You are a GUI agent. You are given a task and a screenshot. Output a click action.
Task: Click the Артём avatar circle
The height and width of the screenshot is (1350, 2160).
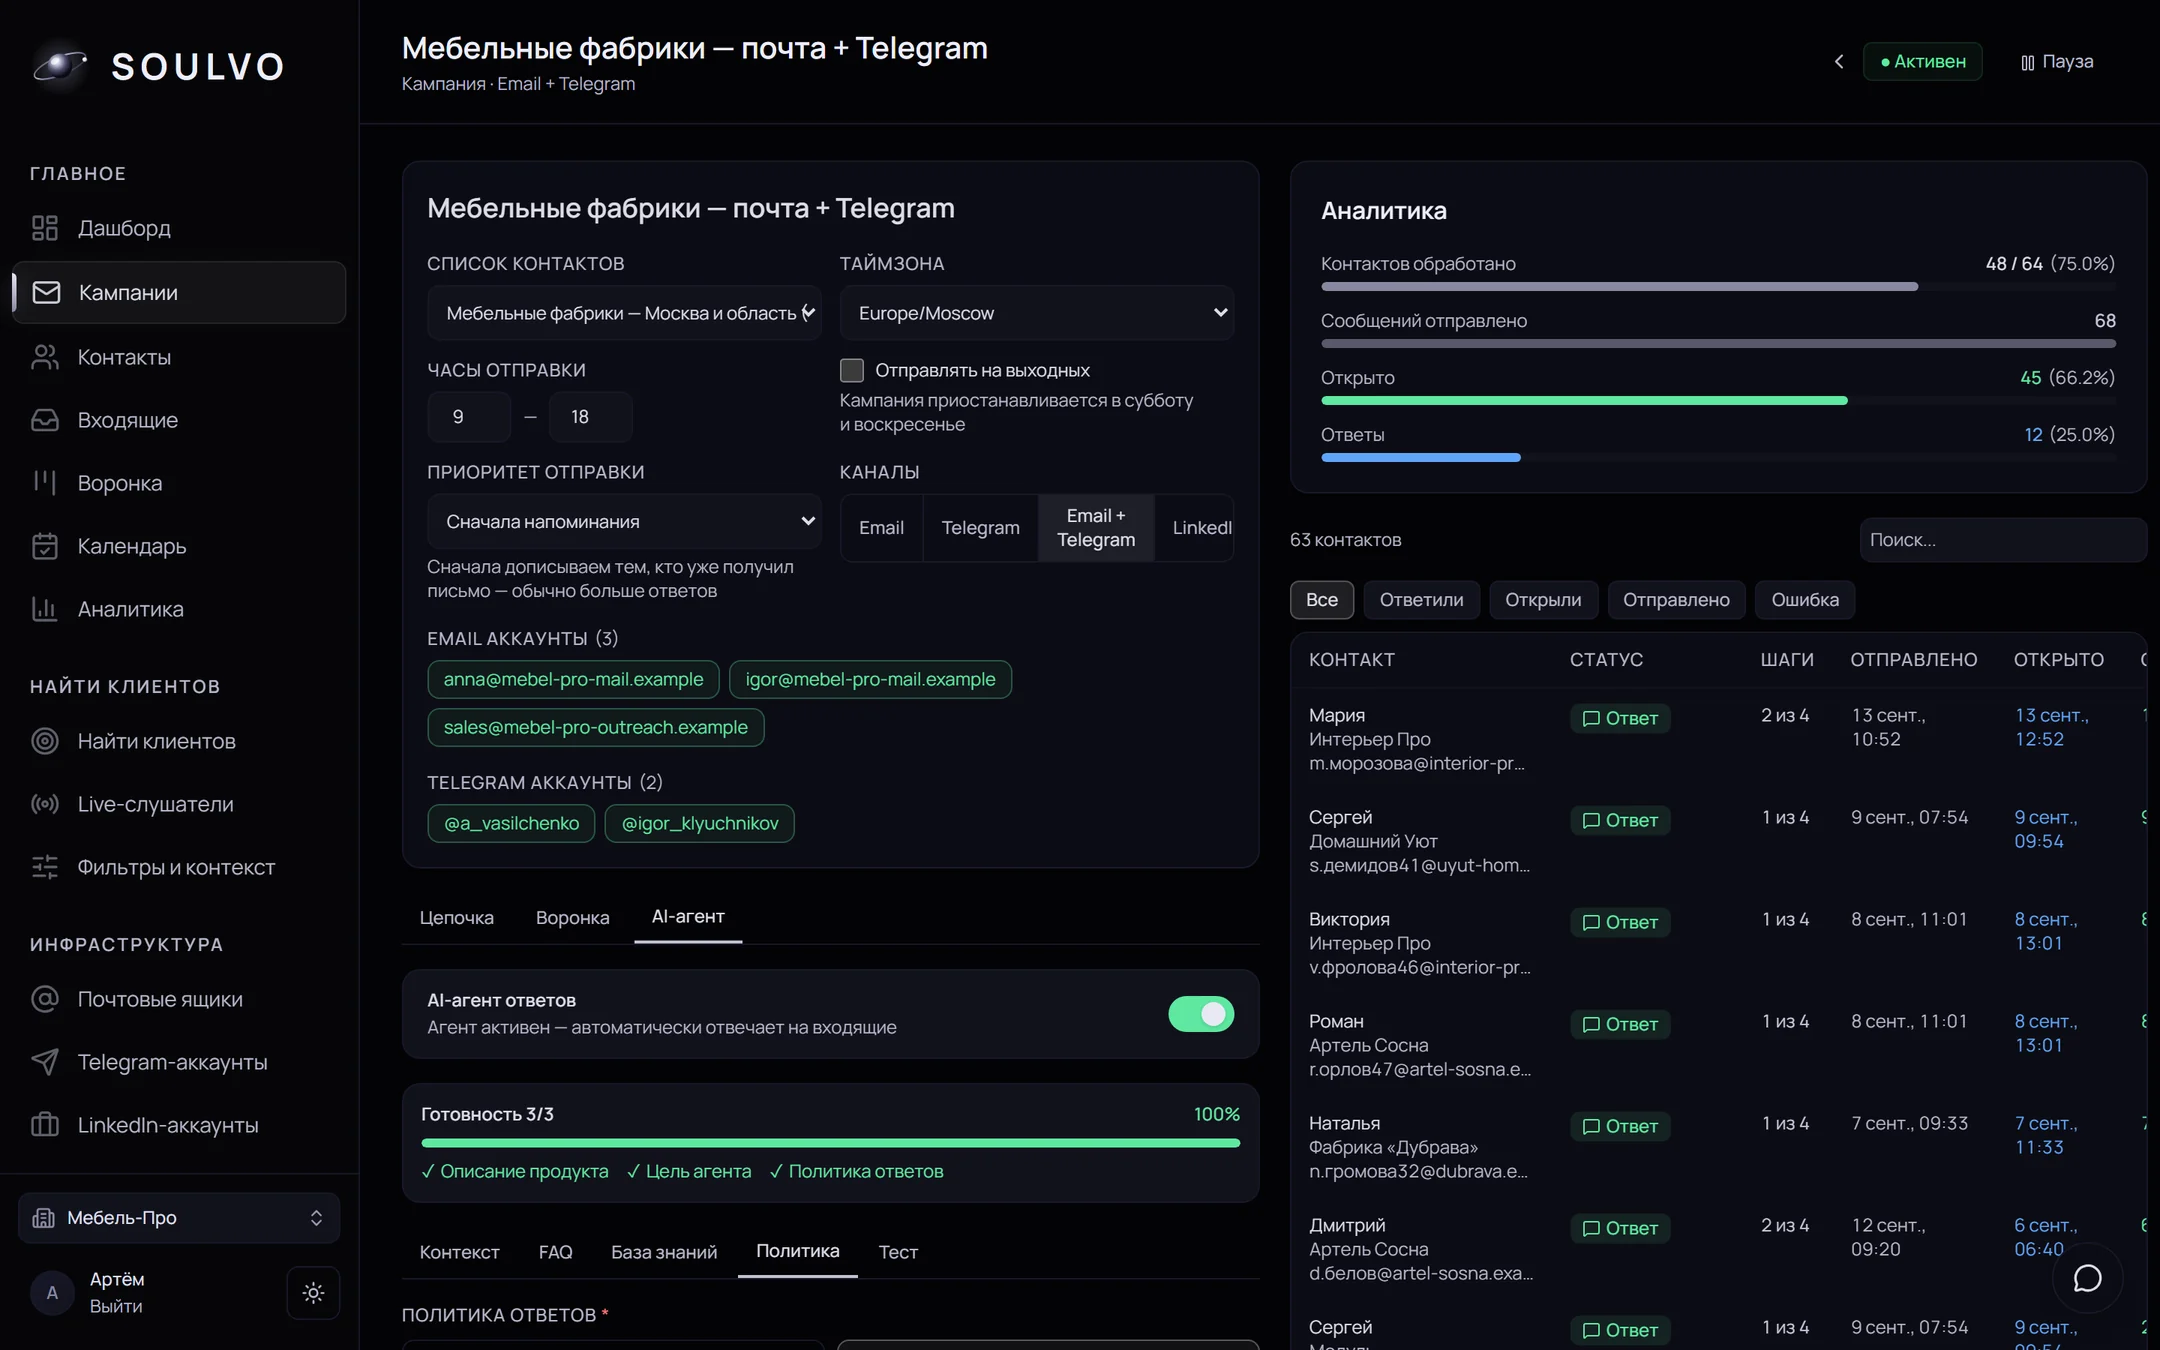coord(52,1293)
